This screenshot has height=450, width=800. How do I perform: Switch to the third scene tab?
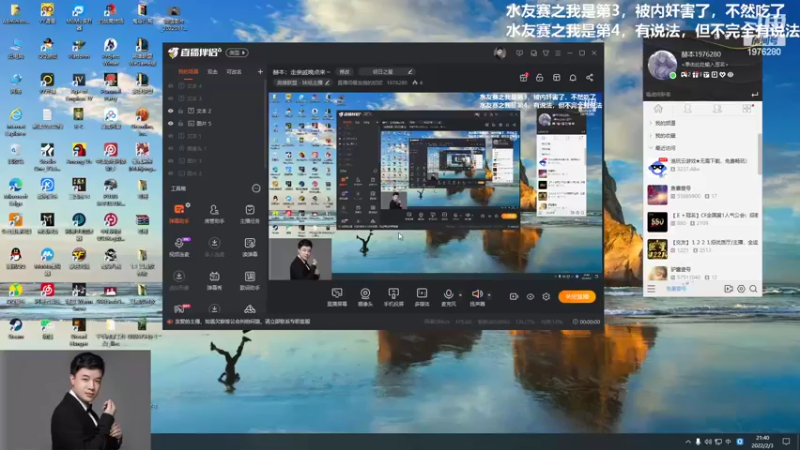point(234,72)
